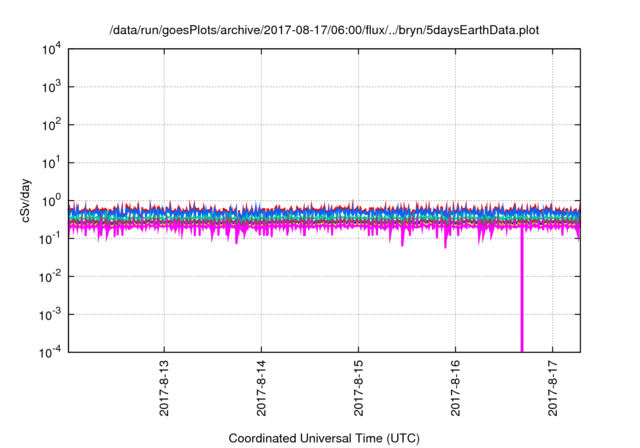Click the 2017-8-15 date label
Screen dimensions: 640x448
tap(358, 388)
